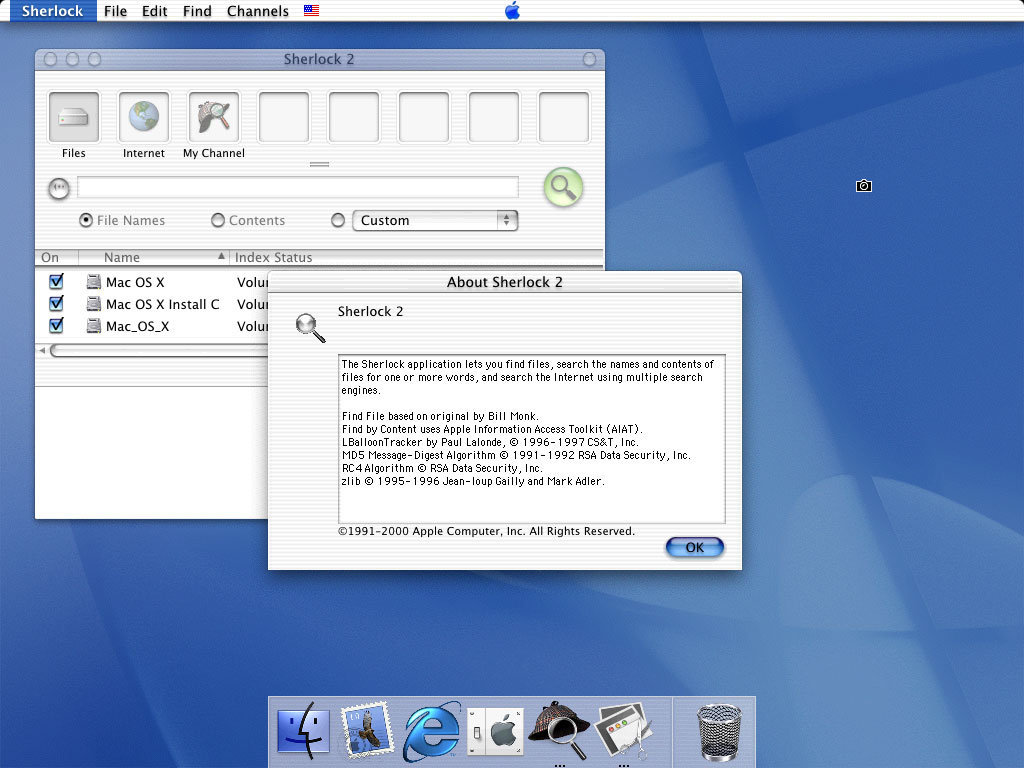Viewport: 1024px width, 768px height.
Task: Open the Edit menu
Action: pos(155,10)
